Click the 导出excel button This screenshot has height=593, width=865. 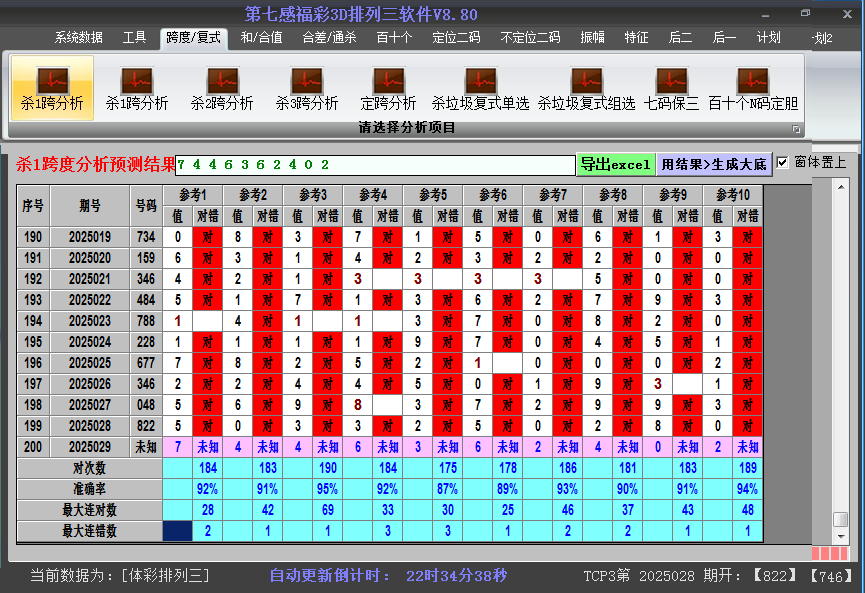coord(616,164)
